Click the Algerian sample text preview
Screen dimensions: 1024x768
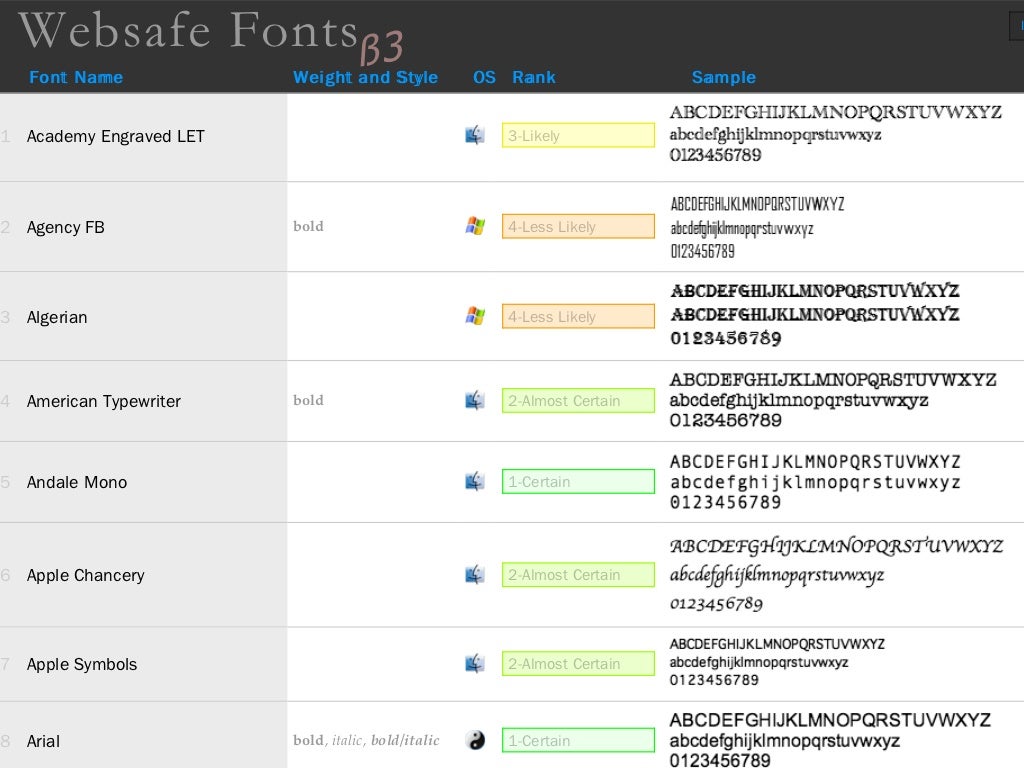click(x=815, y=315)
